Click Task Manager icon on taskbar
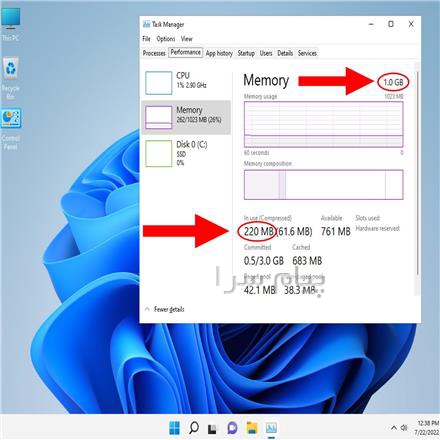Screen dimensions: 440x440 coord(271,428)
